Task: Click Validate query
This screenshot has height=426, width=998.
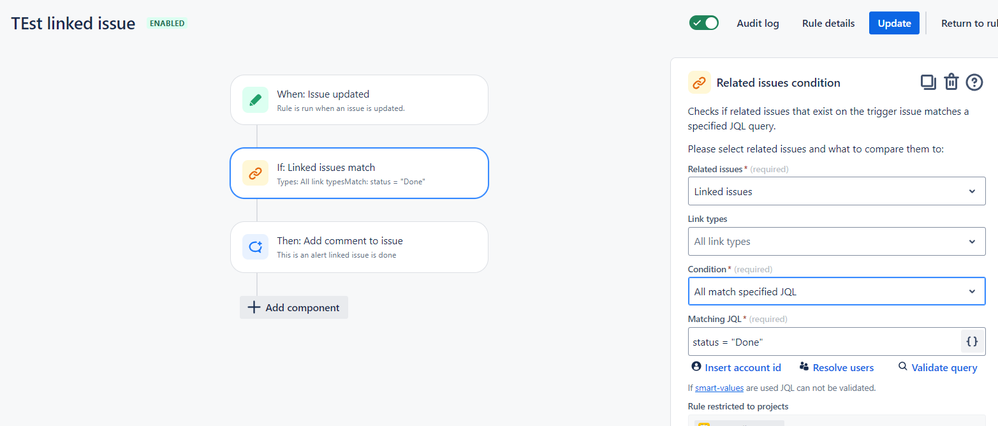Action: click(937, 368)
